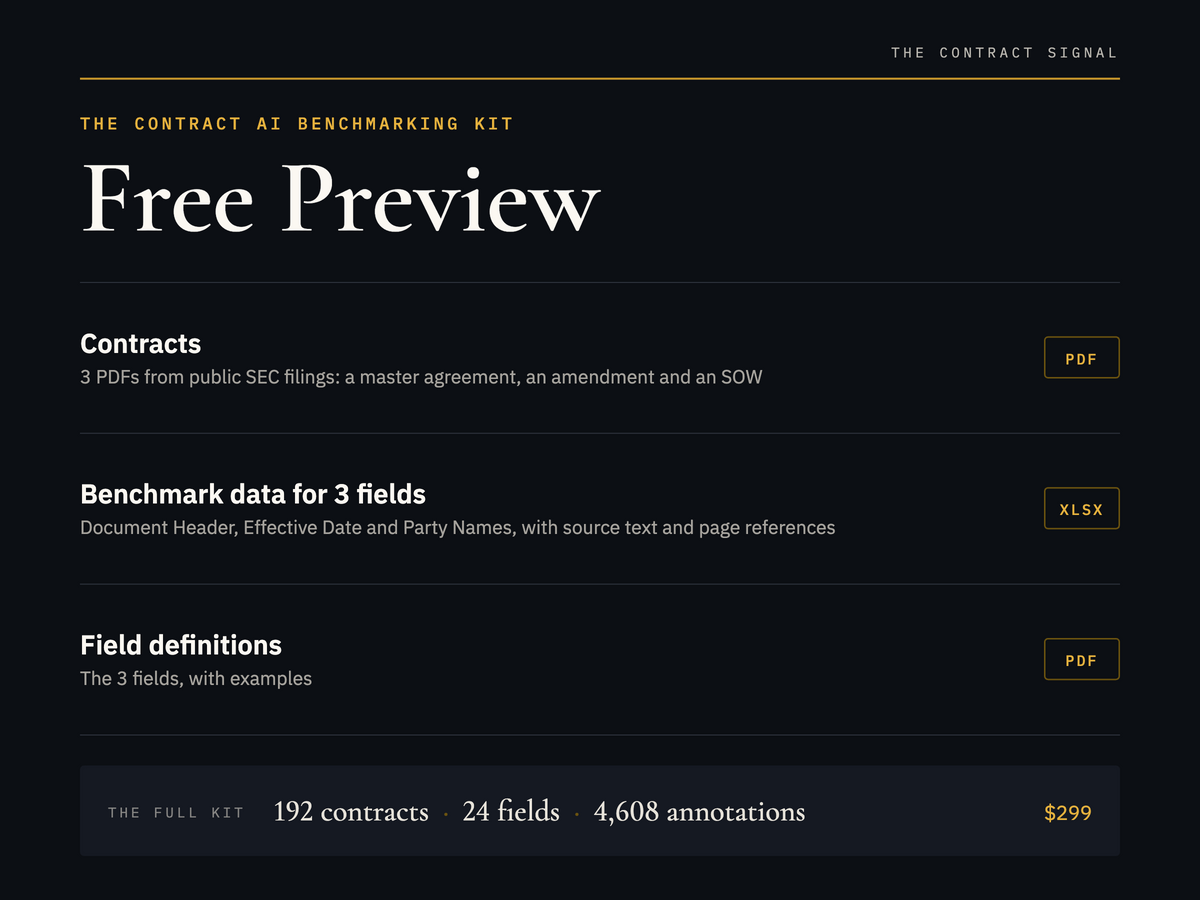Click the XLSX badge for Benchmark data
Image resolution: width=1200 pixels, height=900 pixels.
point(1081,509)
